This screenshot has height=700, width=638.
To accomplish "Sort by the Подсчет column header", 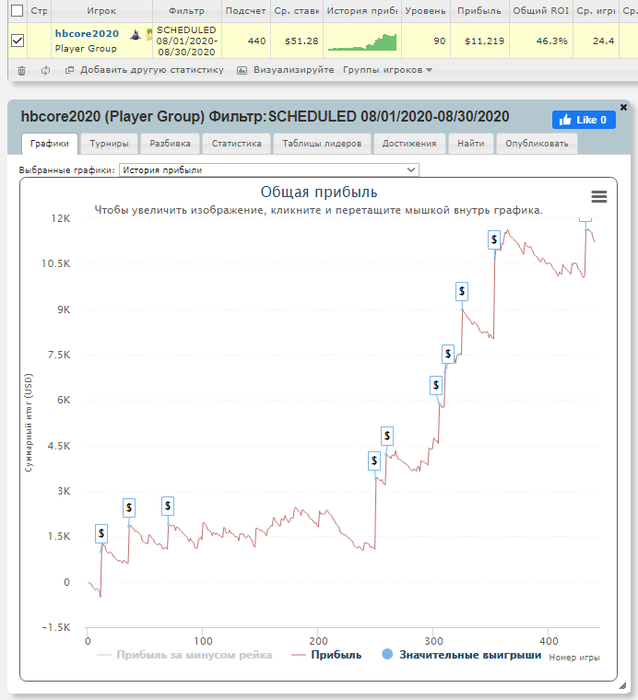I will (x=246, y=11).
